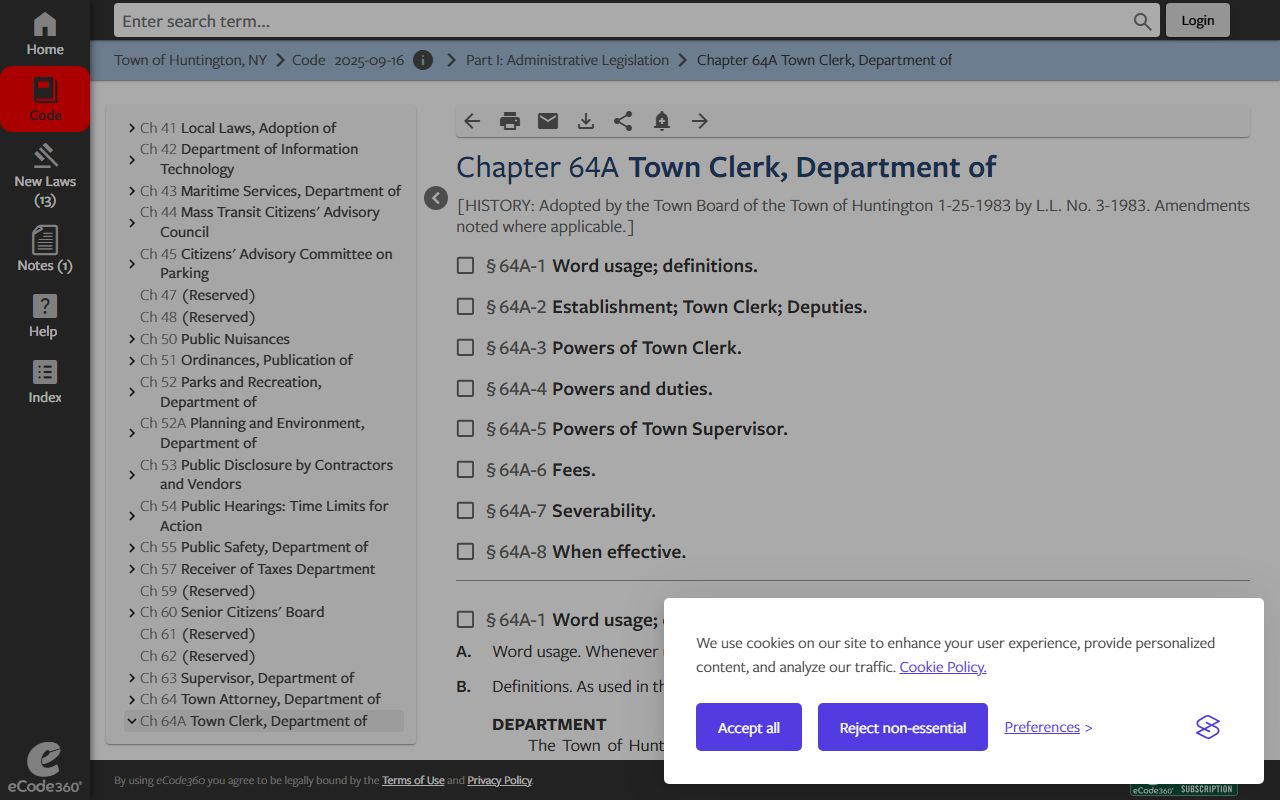Image resolution: width=1280 pixels, height=800 pixels.
Task: Open §64A-6 Fees section link
Action: (541, 469)
